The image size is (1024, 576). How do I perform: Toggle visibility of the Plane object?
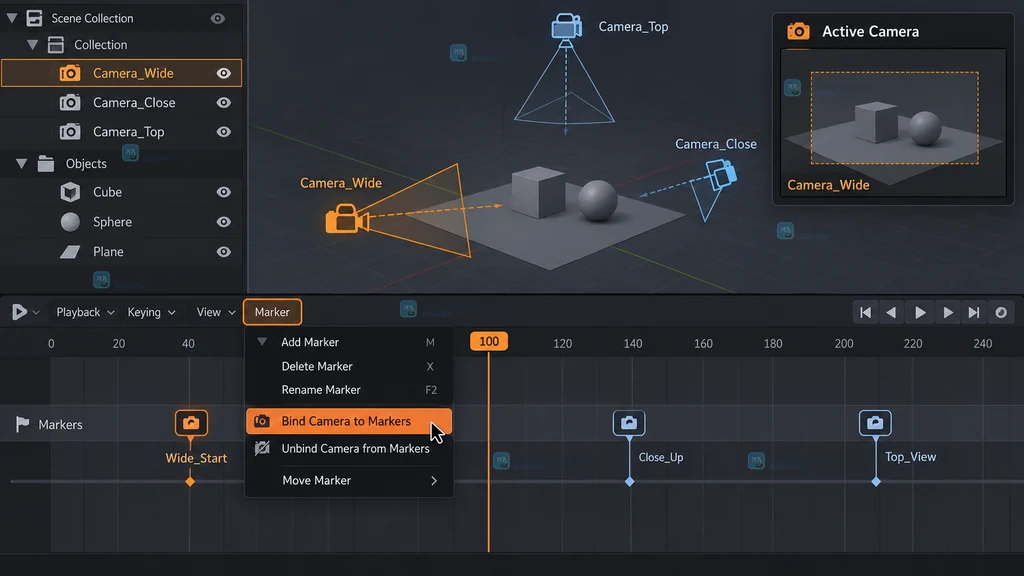coord(223,251)
